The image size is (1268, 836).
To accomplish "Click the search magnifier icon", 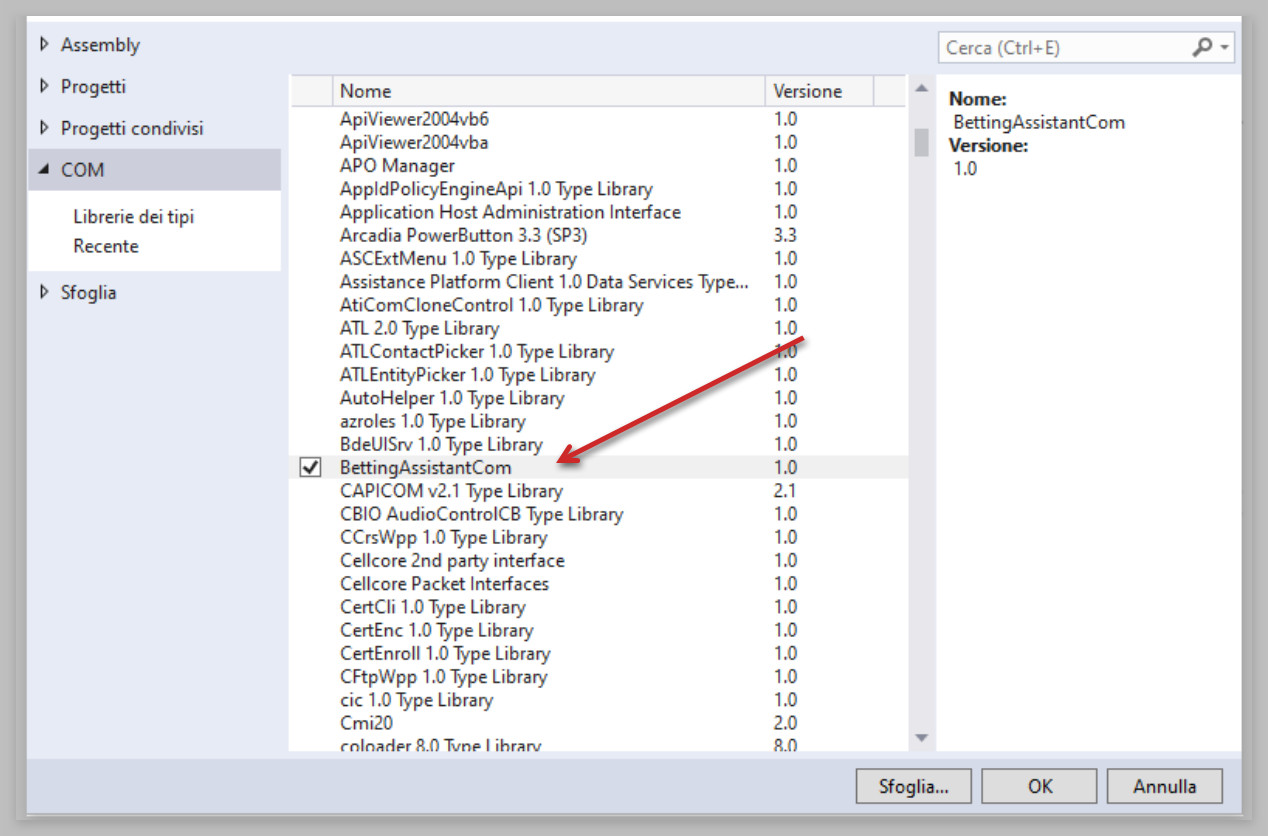I will click(x=1203, y=47).
